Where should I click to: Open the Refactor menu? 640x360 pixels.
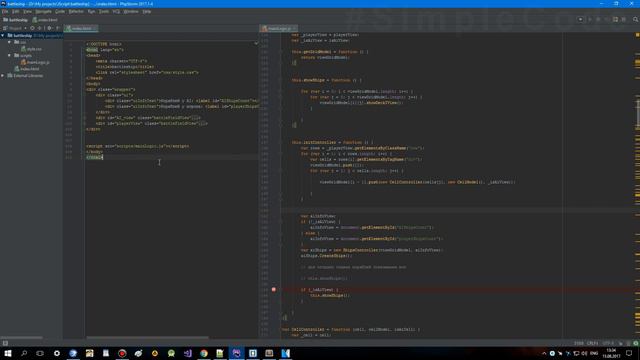[76, 11]
